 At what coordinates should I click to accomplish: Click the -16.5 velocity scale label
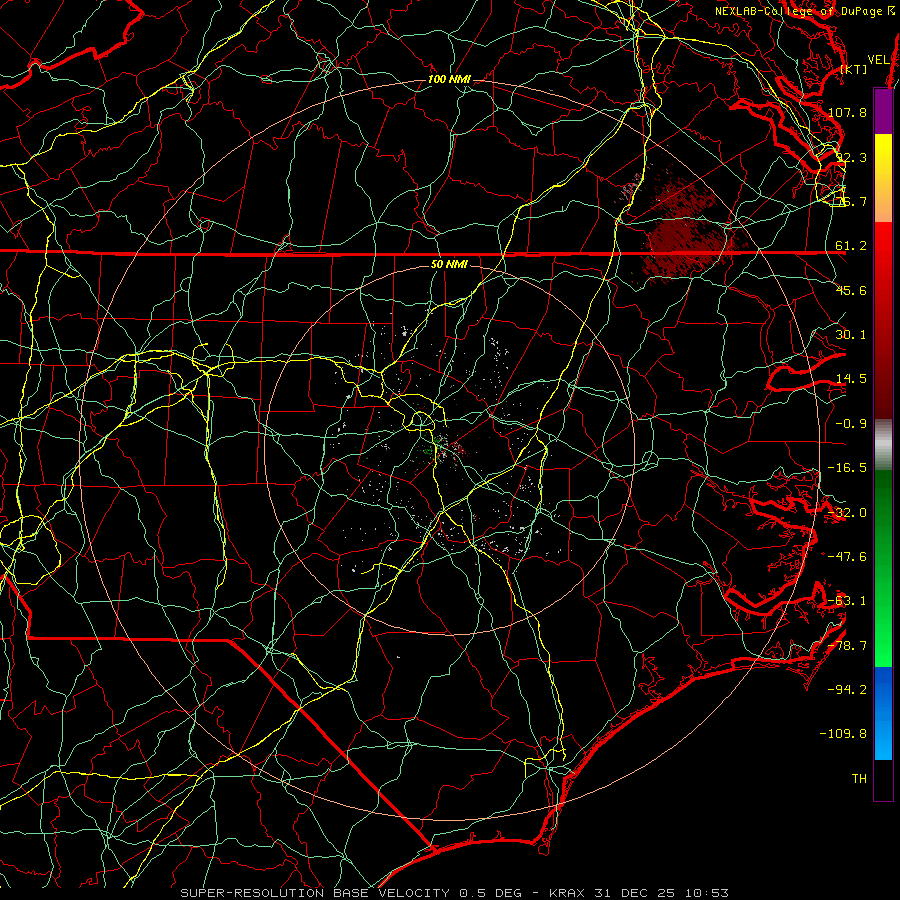(x=848, y=468)
